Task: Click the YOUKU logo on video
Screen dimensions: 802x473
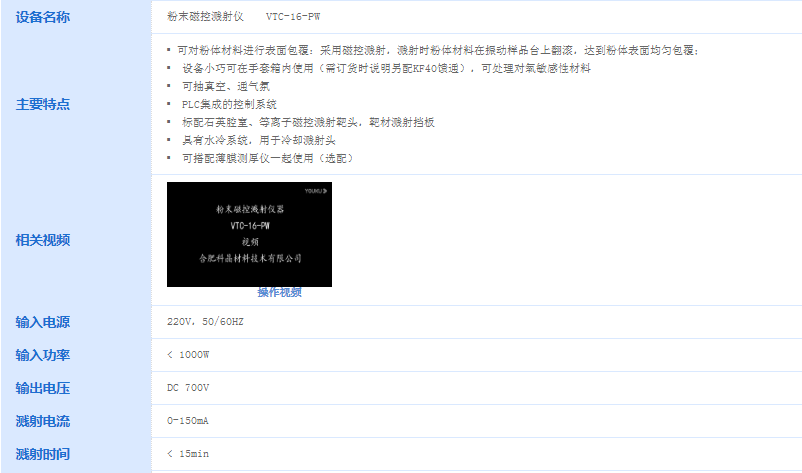Action: 316,191
